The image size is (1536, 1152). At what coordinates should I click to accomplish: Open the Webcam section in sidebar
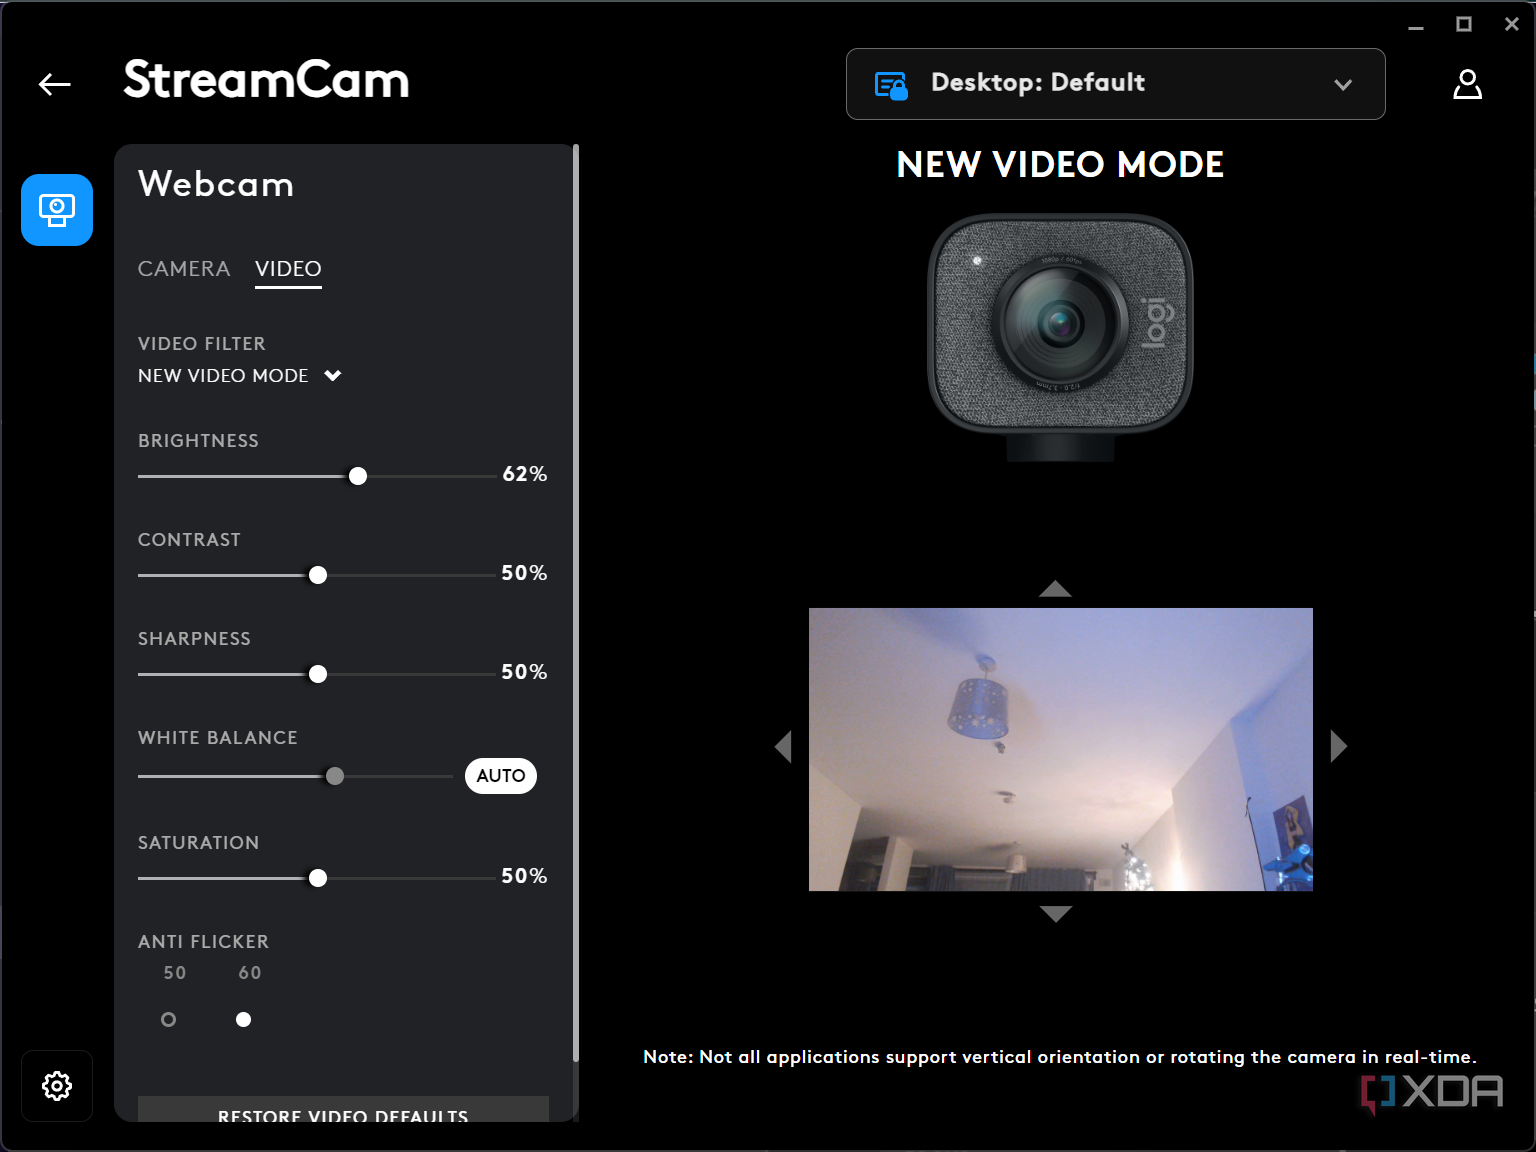(57, 210)
